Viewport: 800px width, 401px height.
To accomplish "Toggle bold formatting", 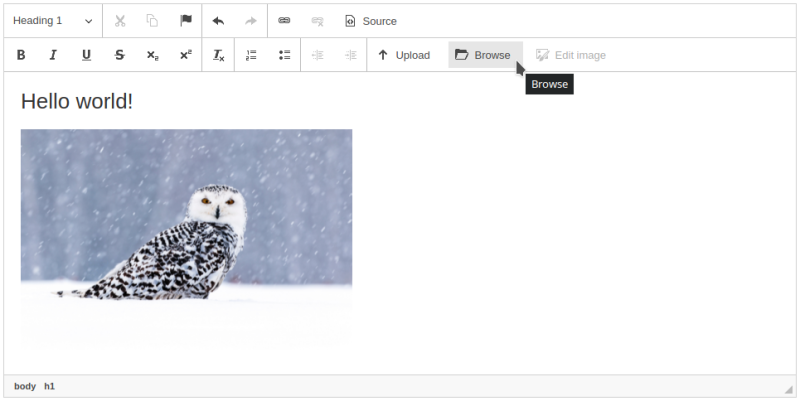I will click(21, 55).
